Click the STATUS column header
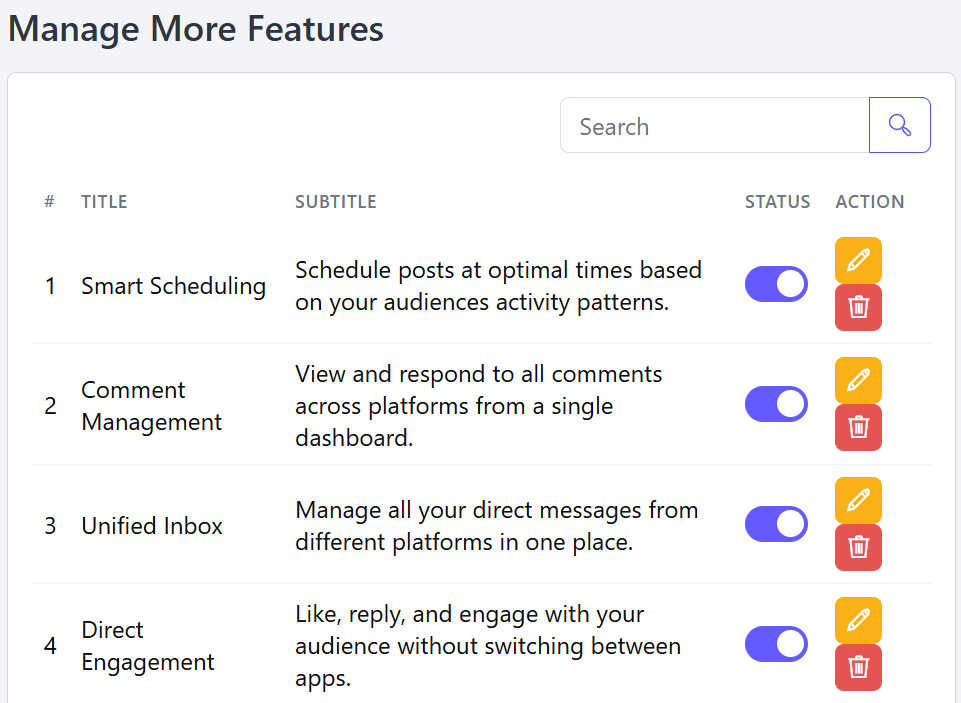 pos(777,202)
